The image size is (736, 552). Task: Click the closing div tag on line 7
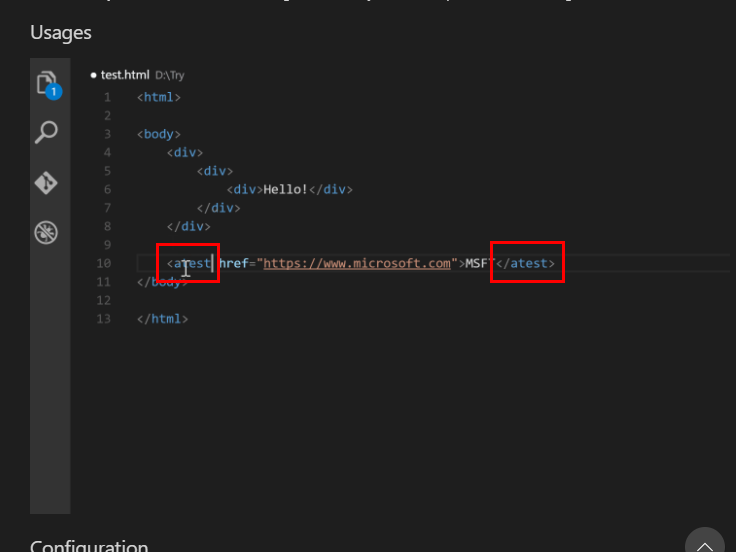click(x=219, y=208)
